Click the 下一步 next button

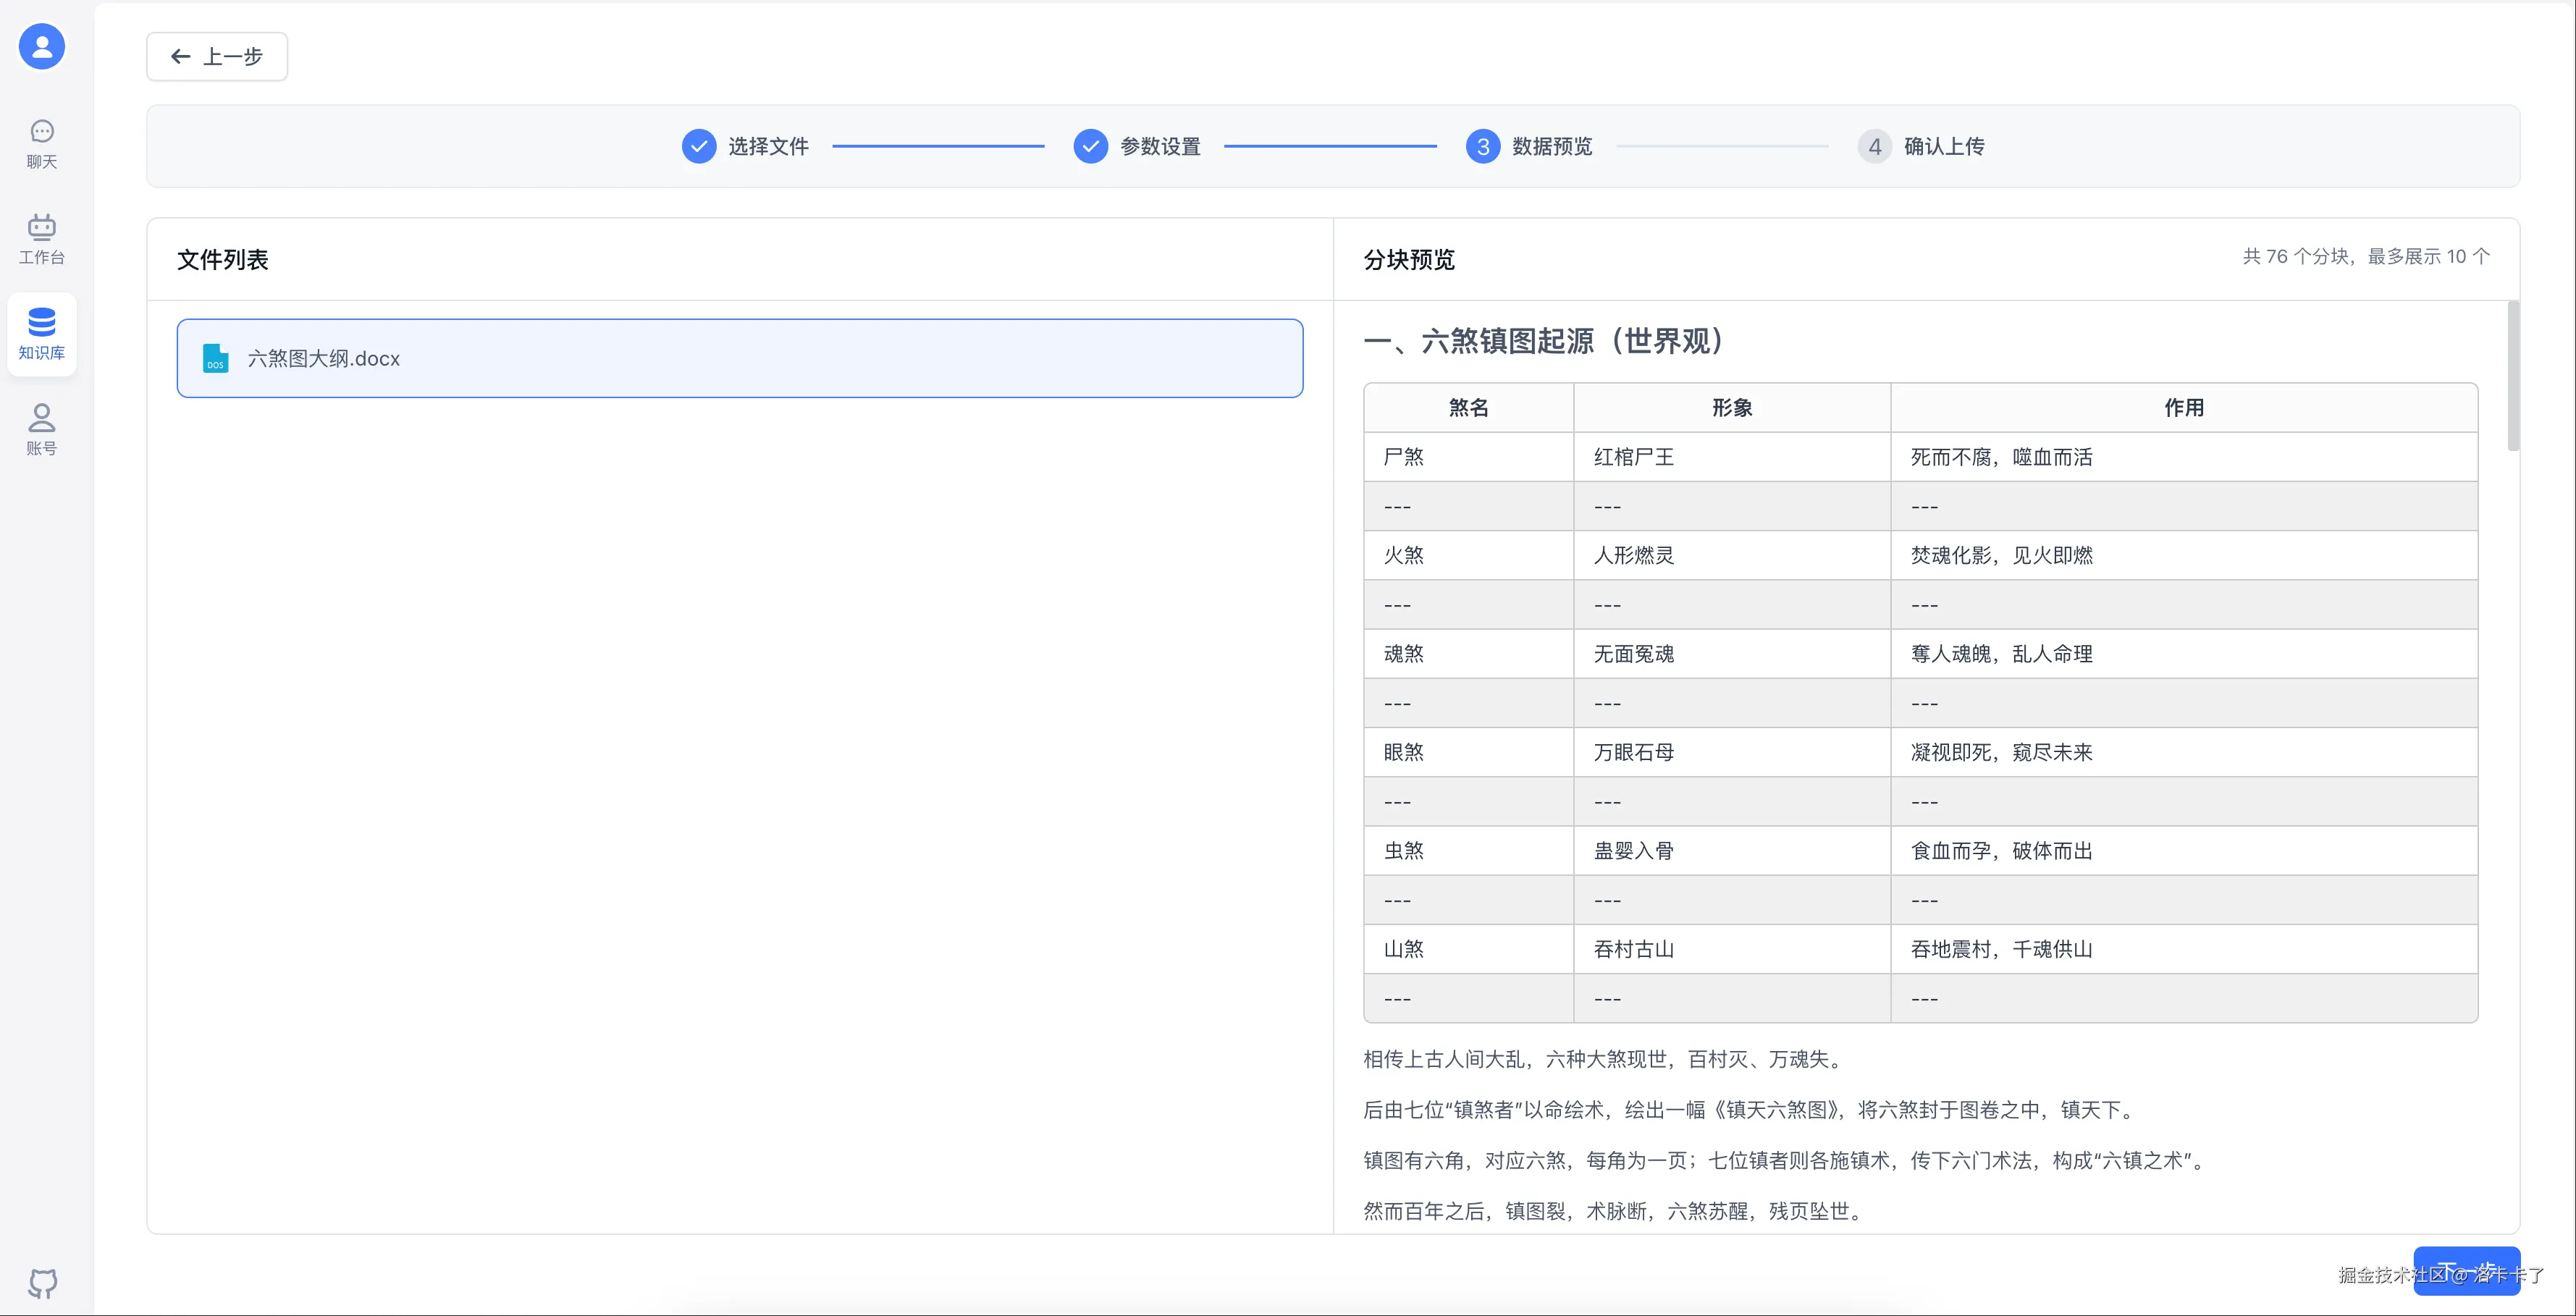[2466, 1271]
